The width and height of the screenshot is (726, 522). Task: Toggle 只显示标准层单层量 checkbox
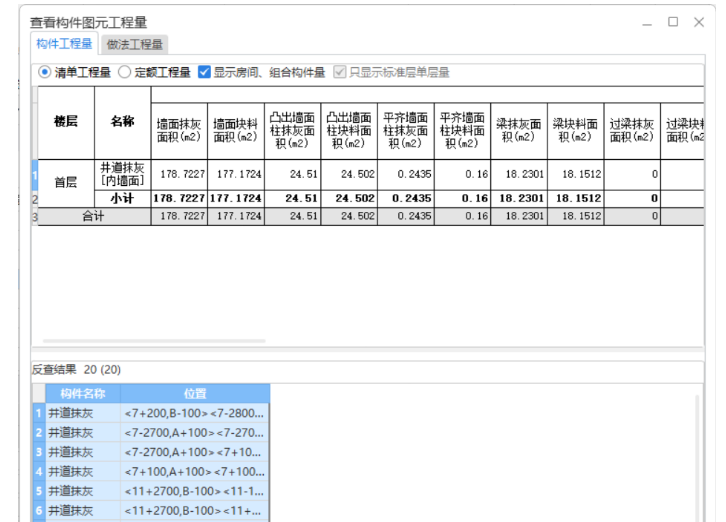point(339,72)
